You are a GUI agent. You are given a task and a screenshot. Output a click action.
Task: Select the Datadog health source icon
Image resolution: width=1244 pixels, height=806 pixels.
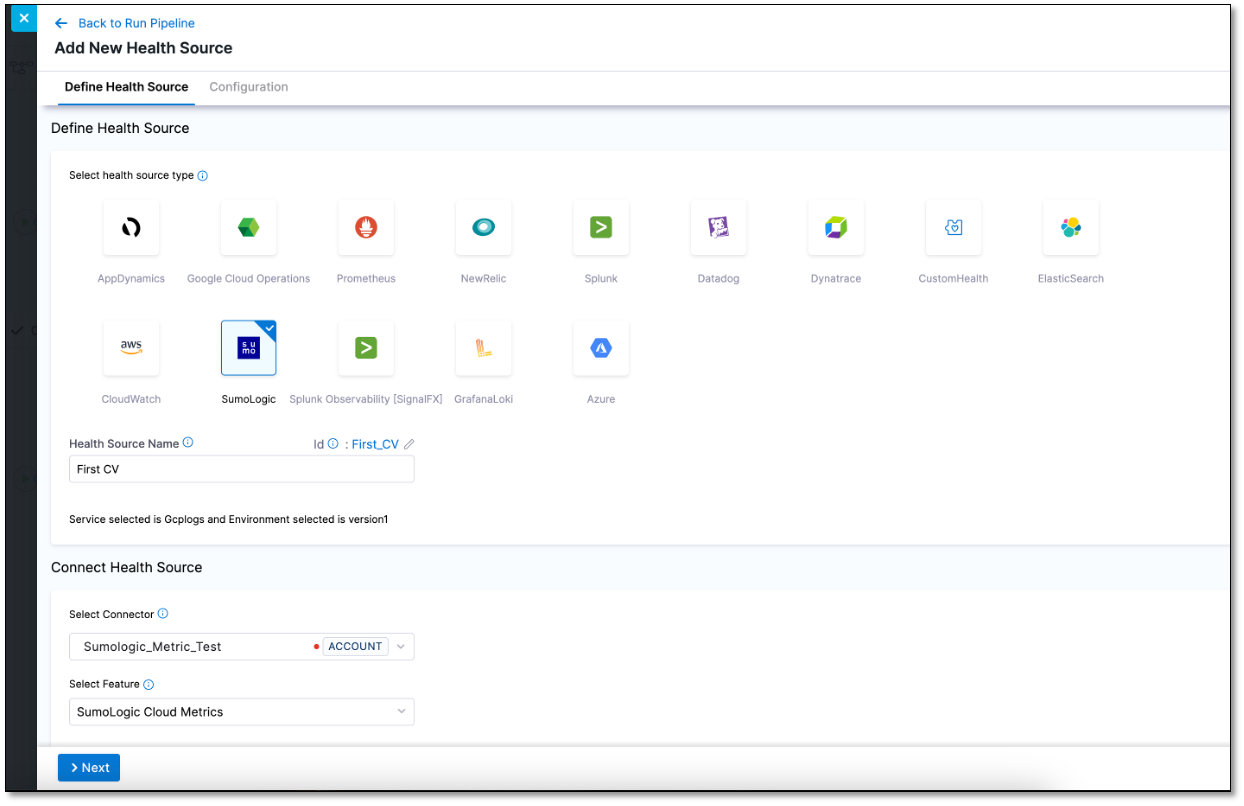718,228
